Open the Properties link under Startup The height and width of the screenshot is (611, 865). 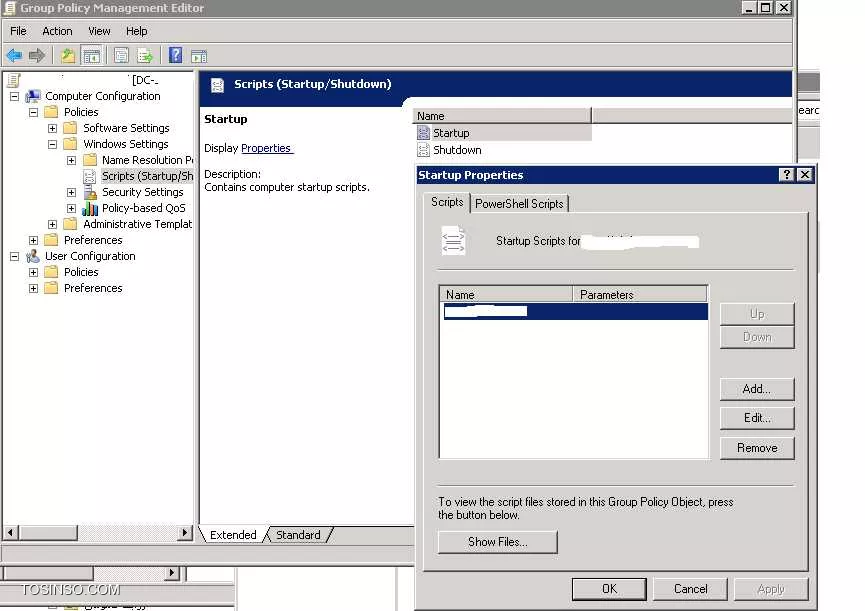point(266,148)
